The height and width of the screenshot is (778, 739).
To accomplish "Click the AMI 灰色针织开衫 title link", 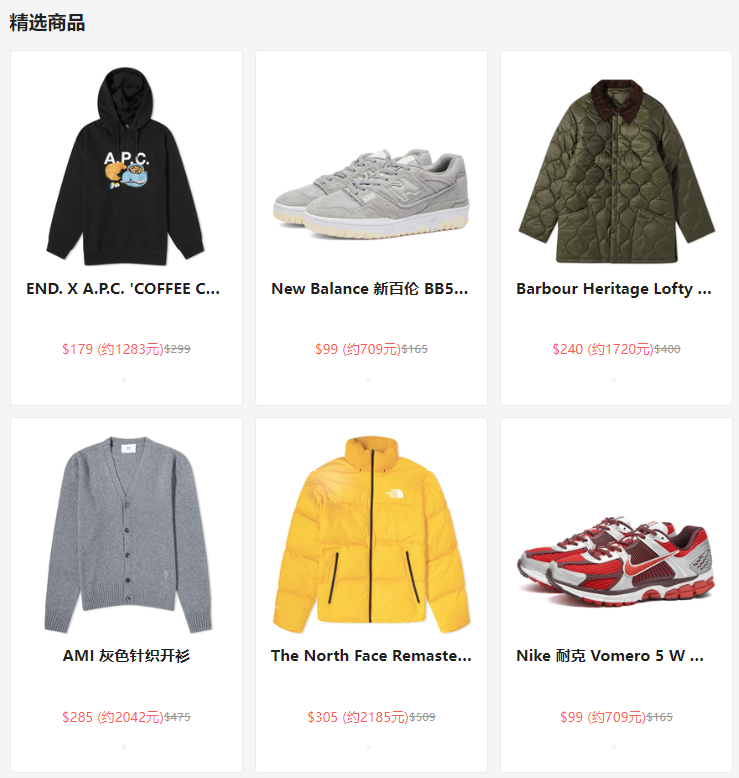I will click(126, 656).
